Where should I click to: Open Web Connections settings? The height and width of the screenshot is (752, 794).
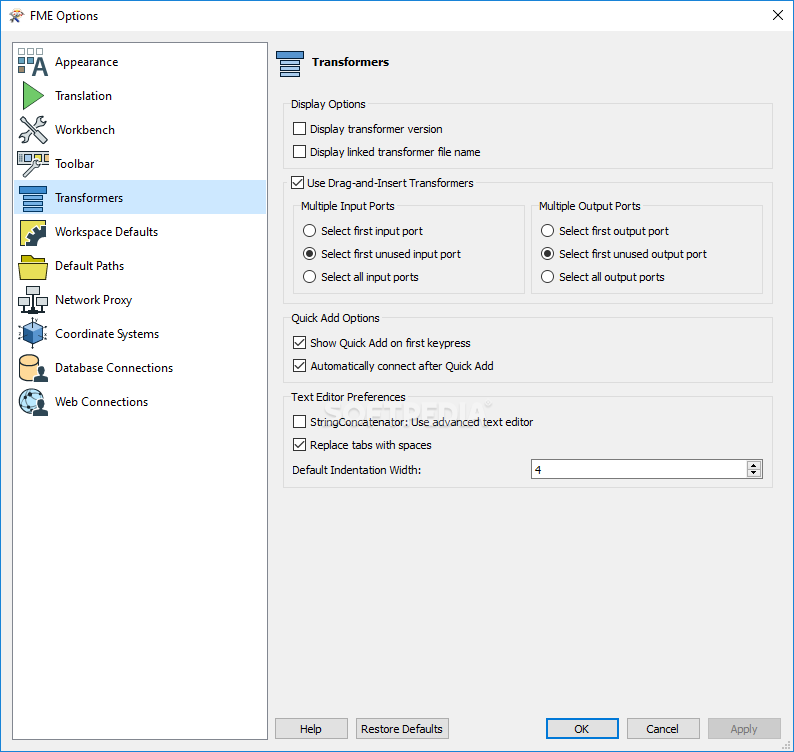point(140,402)
